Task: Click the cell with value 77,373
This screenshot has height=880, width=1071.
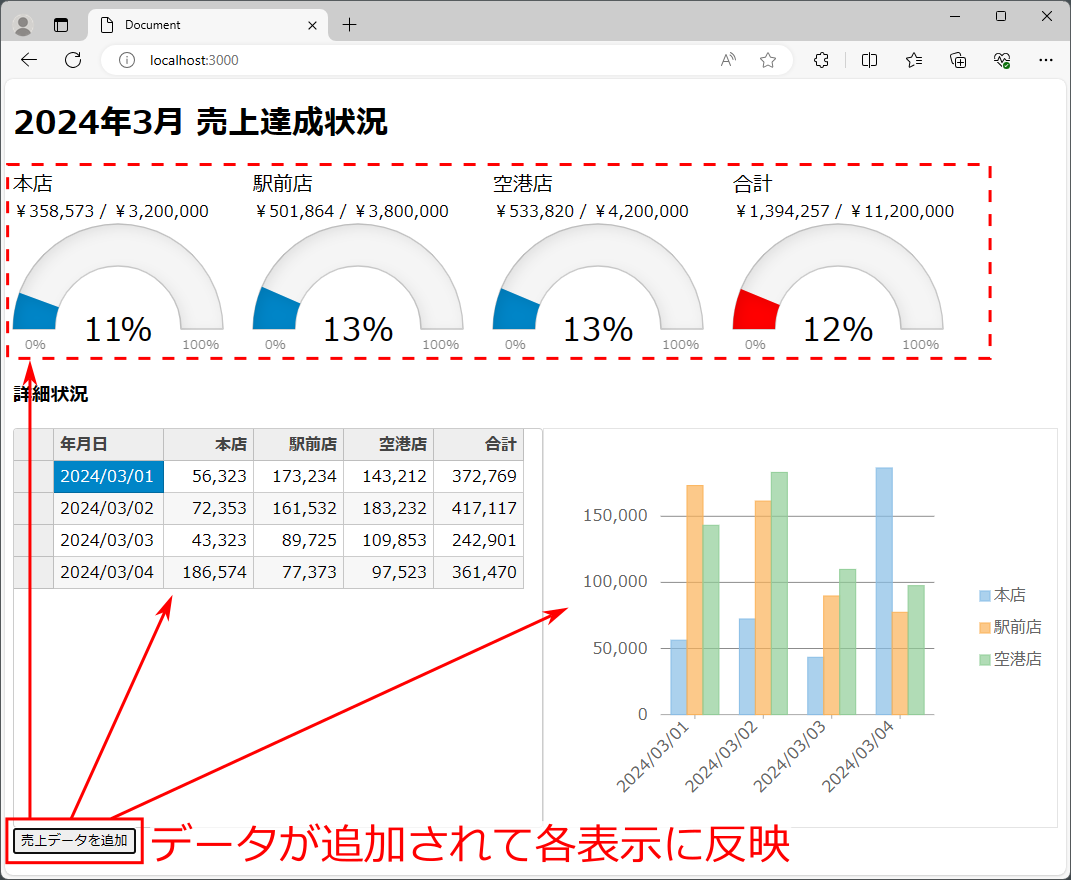Action: pos(298,573)
